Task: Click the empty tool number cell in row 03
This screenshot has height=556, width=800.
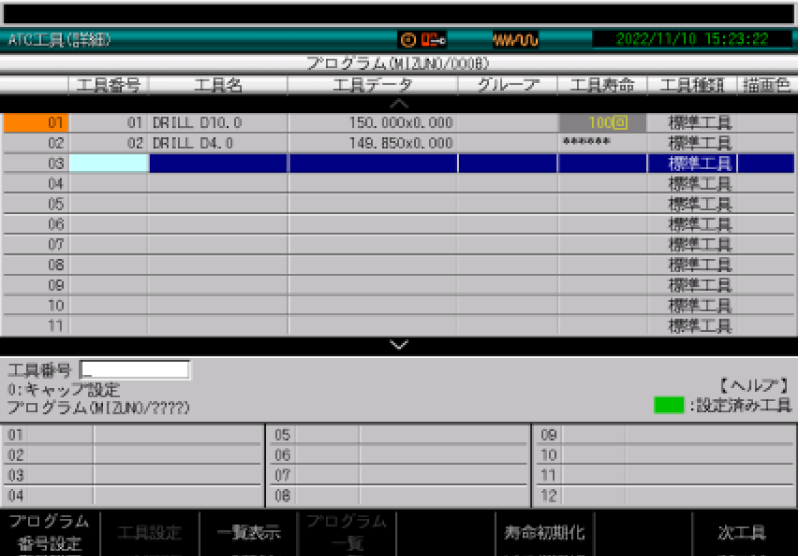Action: tap(109, 163)
